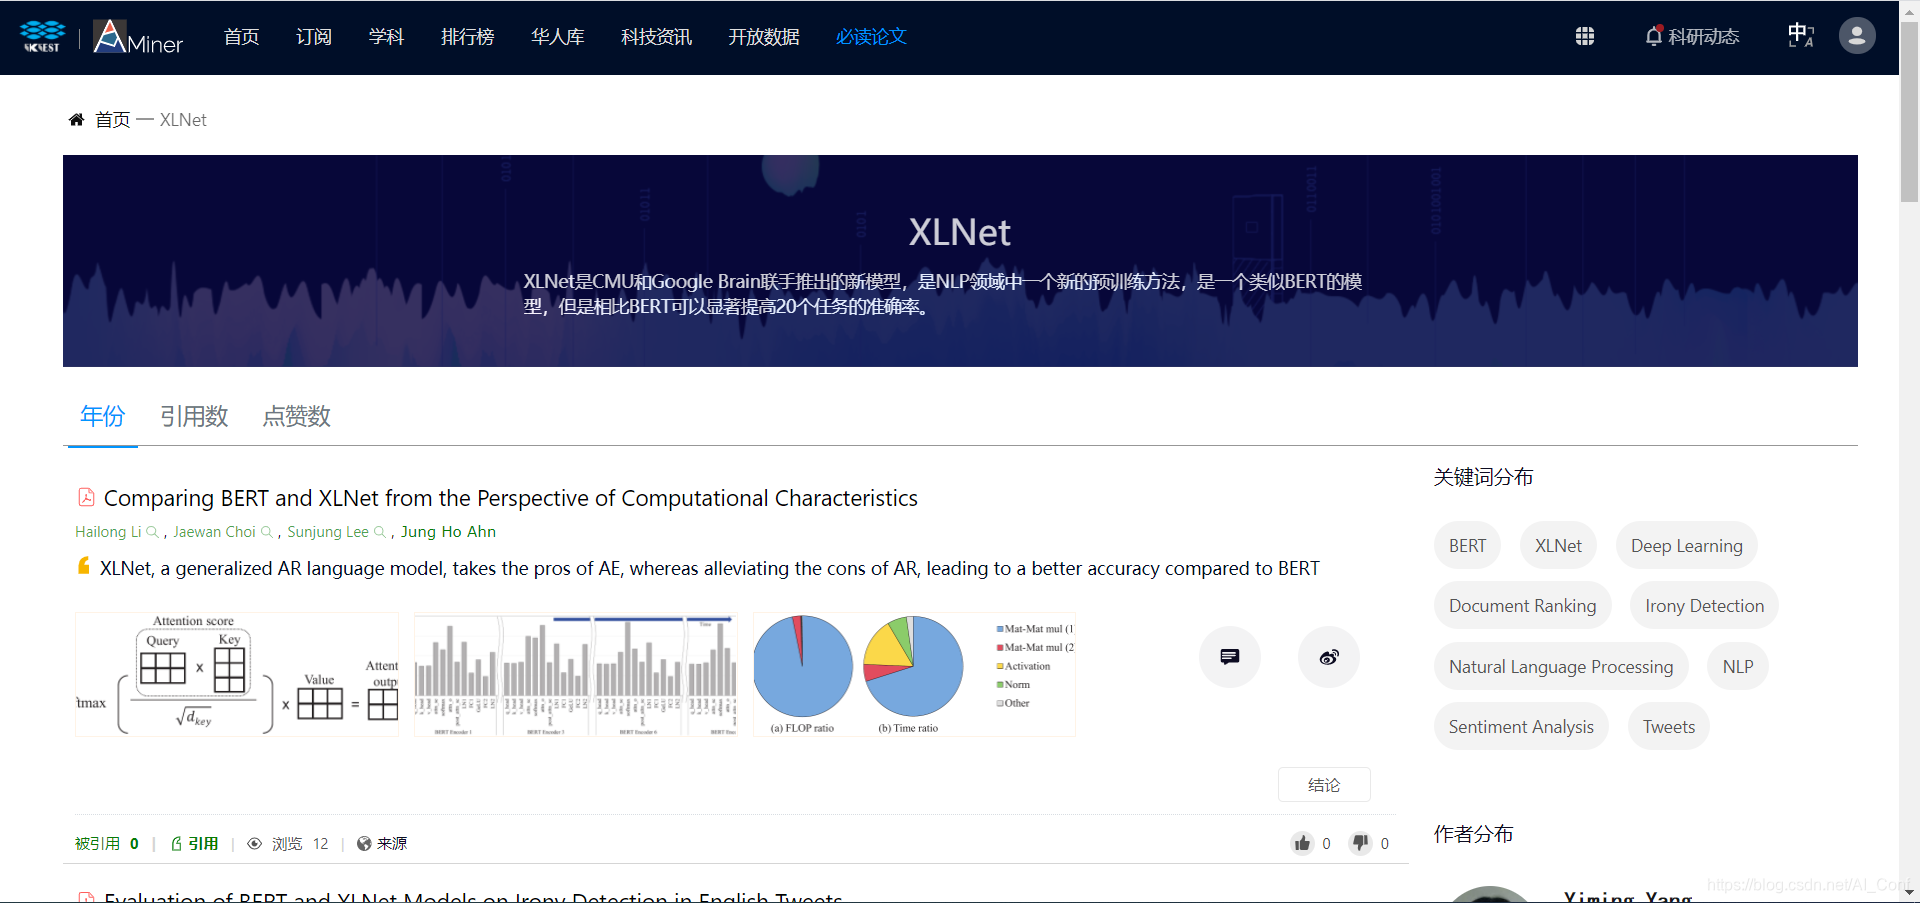Go to 首页 in navigation bar

tap(241, 37)
